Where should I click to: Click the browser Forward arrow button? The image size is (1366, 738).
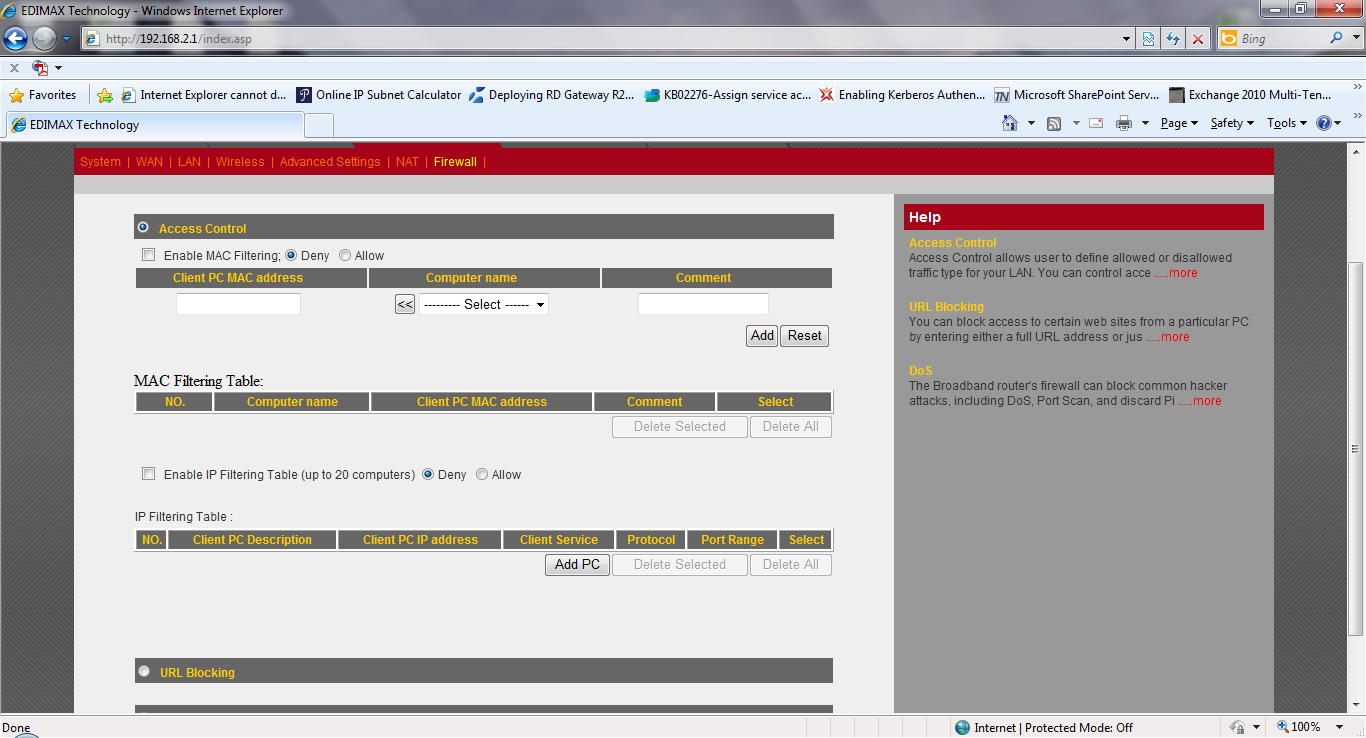(x=44, y=38)
